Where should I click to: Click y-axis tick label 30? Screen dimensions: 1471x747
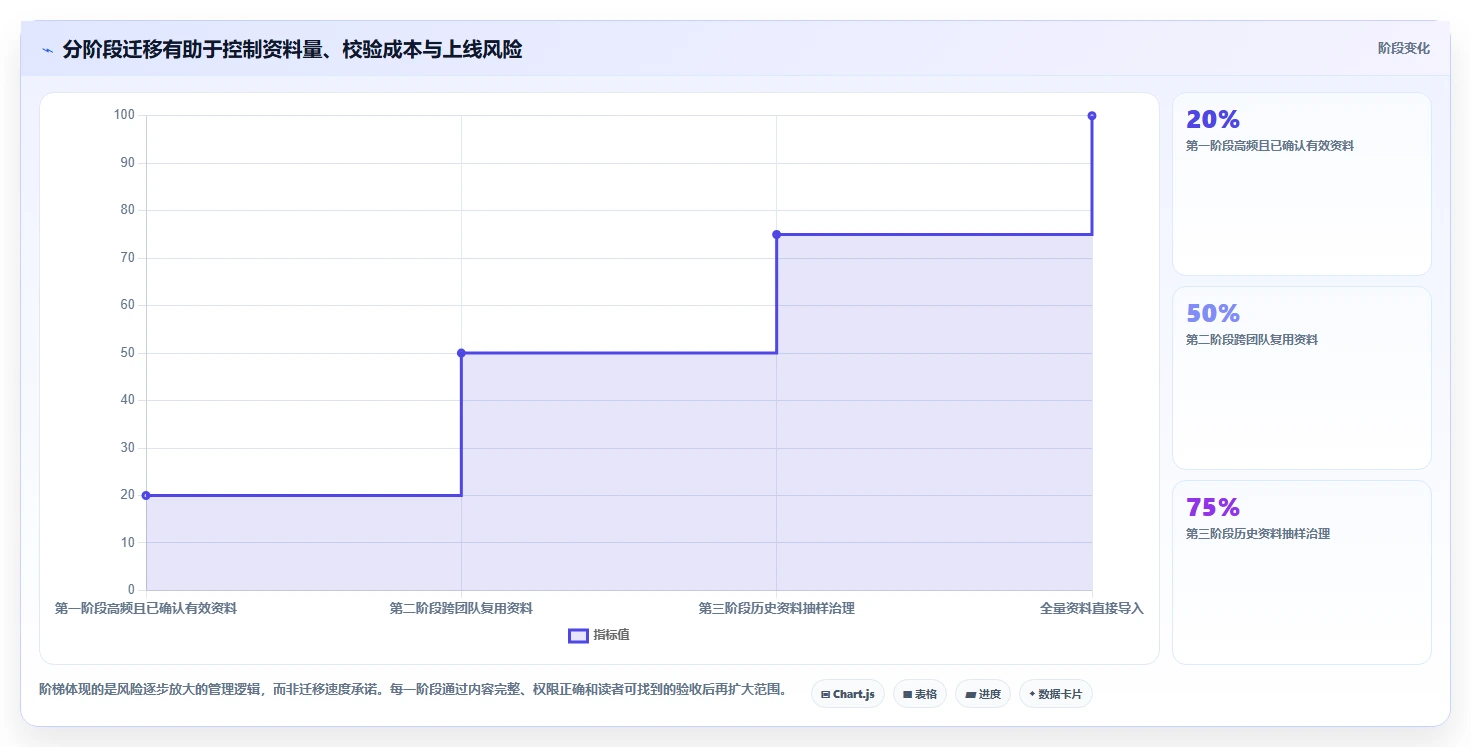click(x=128, y=447)
